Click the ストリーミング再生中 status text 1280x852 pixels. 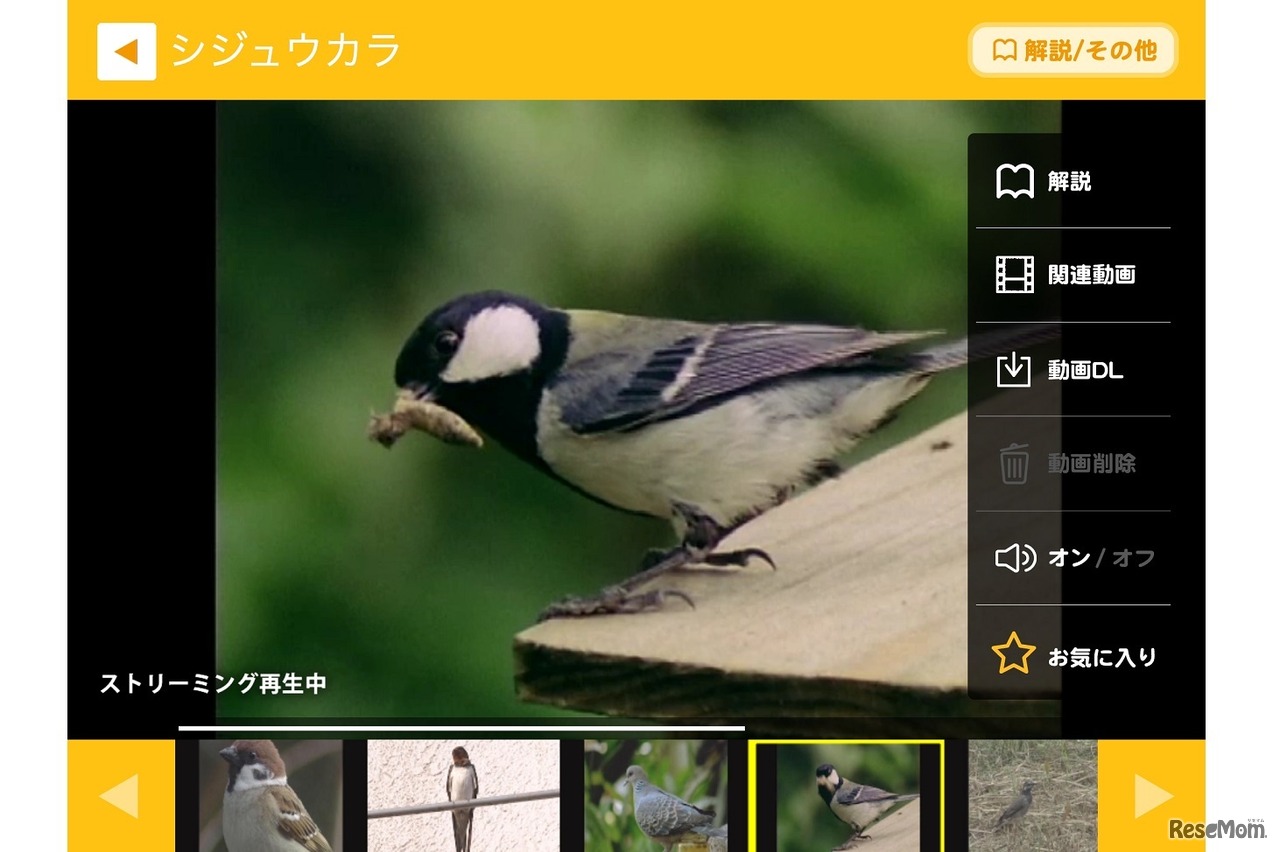[x=213, y=684]
